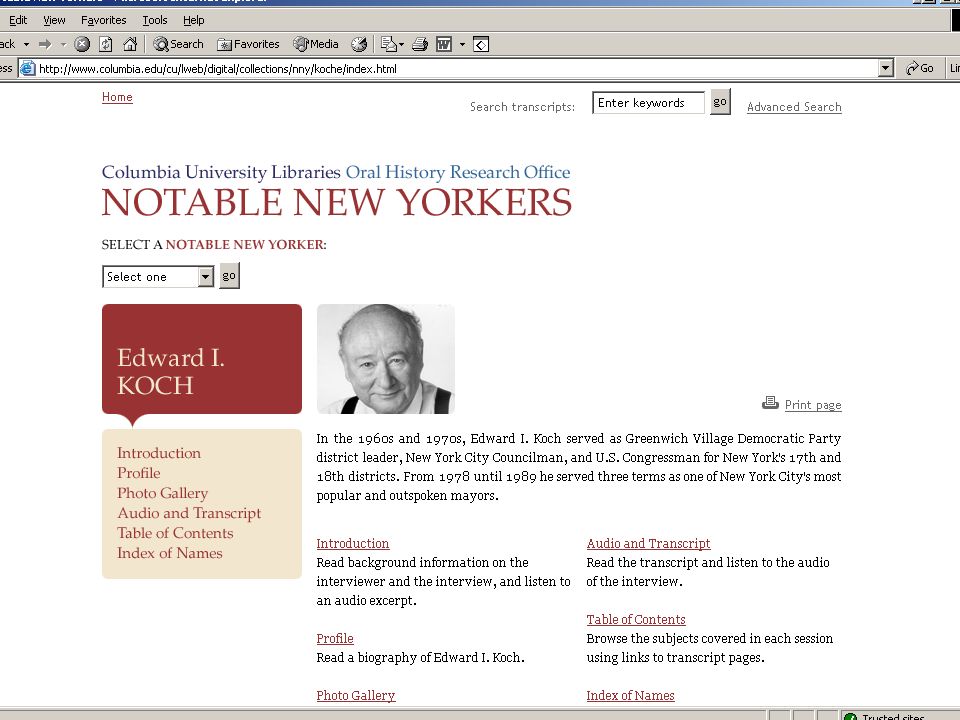Image resolution: width=960 pixels, height=720 pixels.
Task: Click underlined Profile link in main content
Action: [335, 639]
